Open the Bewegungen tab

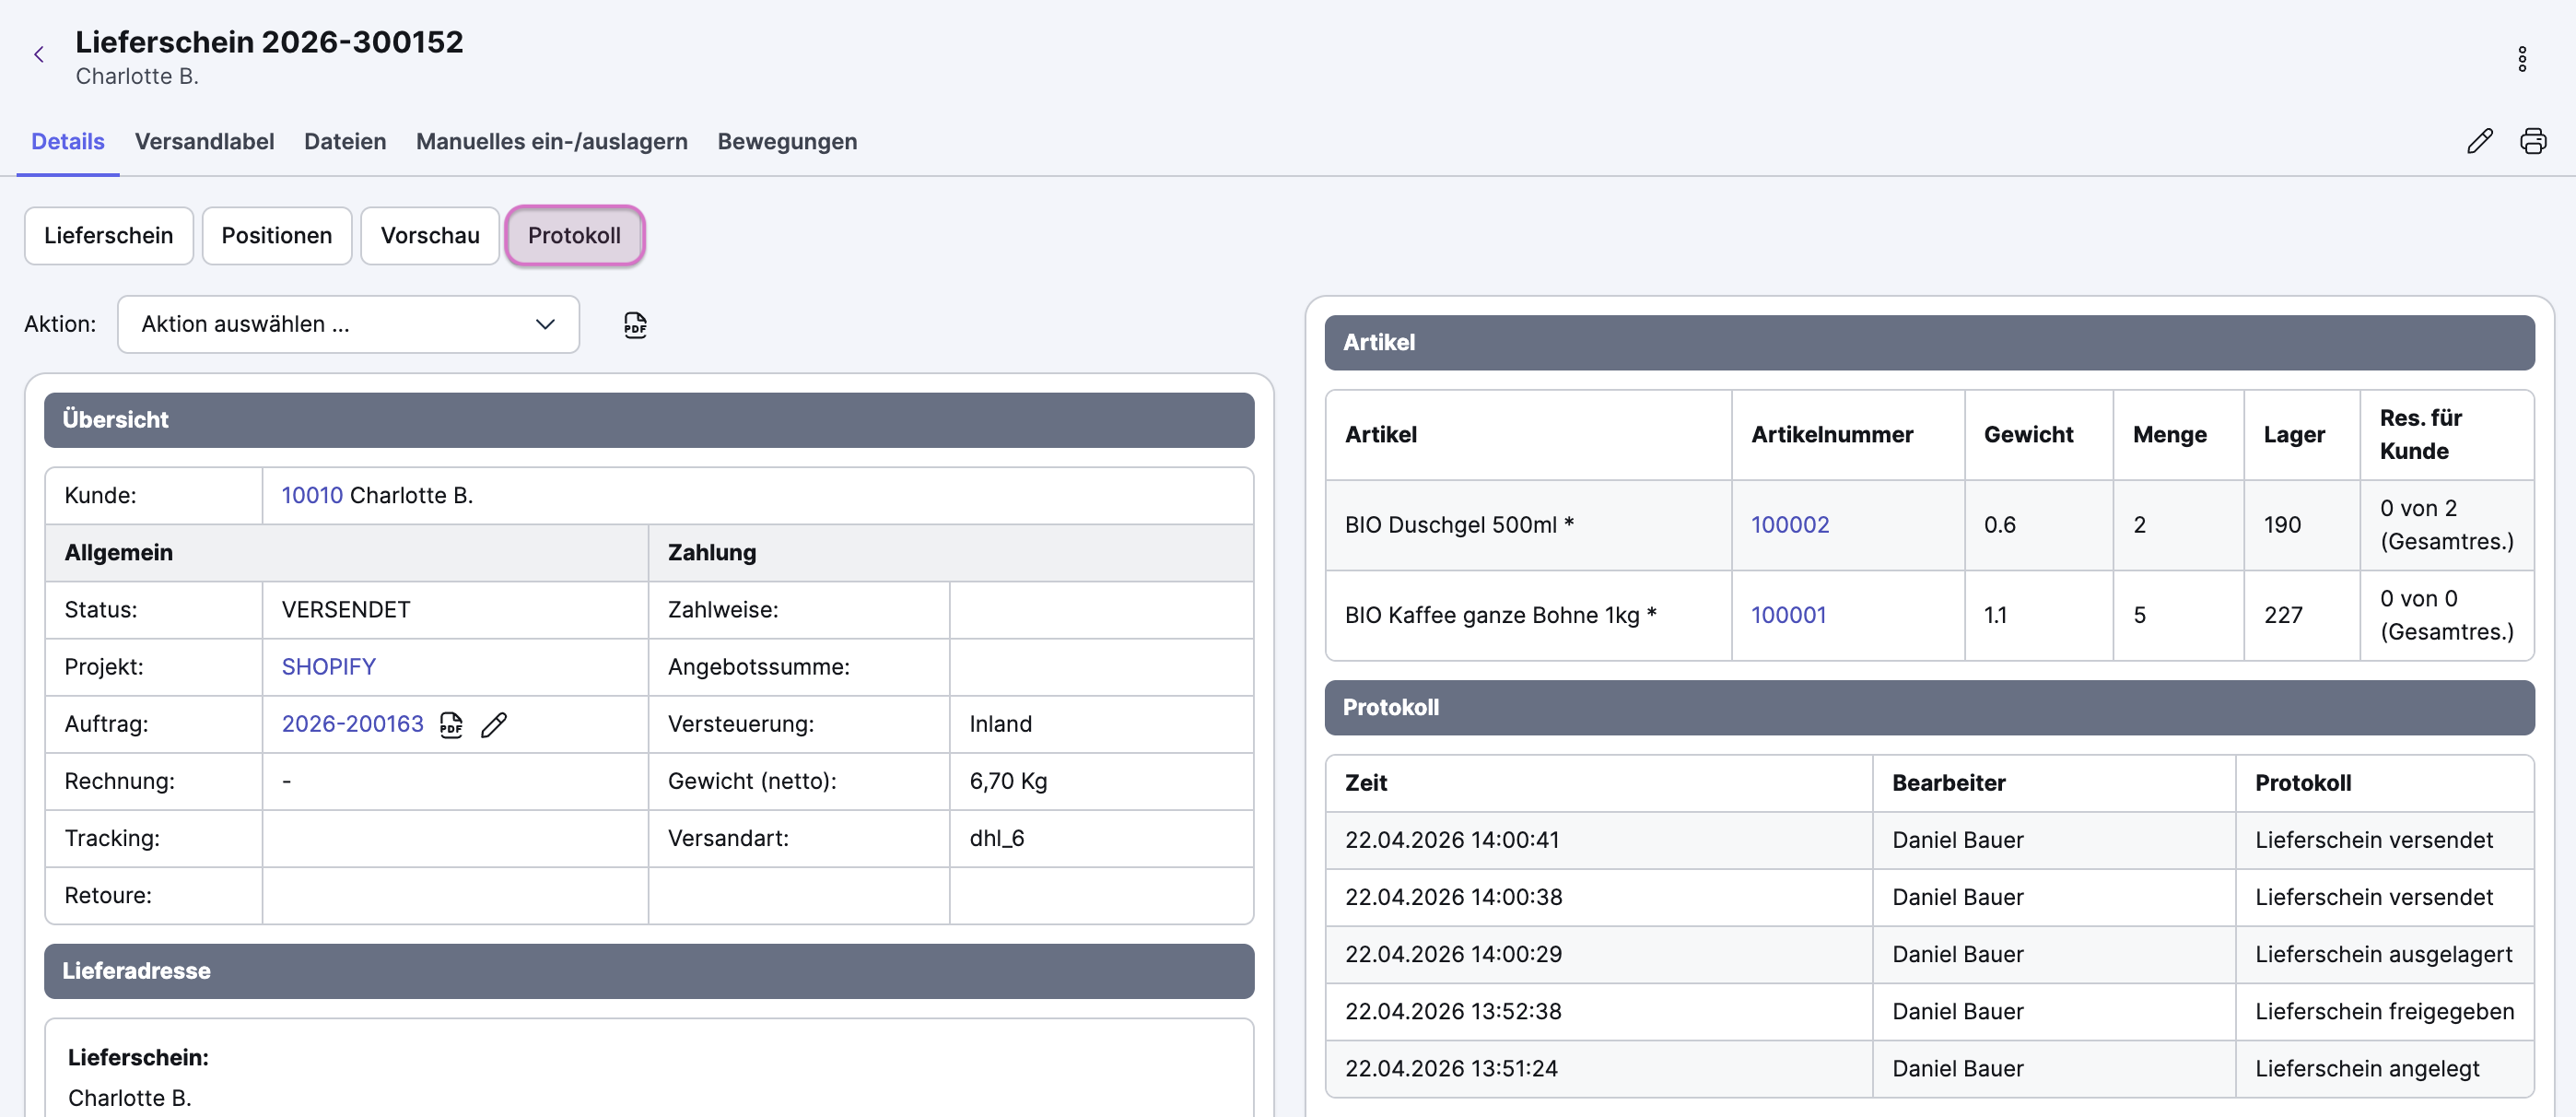coord(786,141)
